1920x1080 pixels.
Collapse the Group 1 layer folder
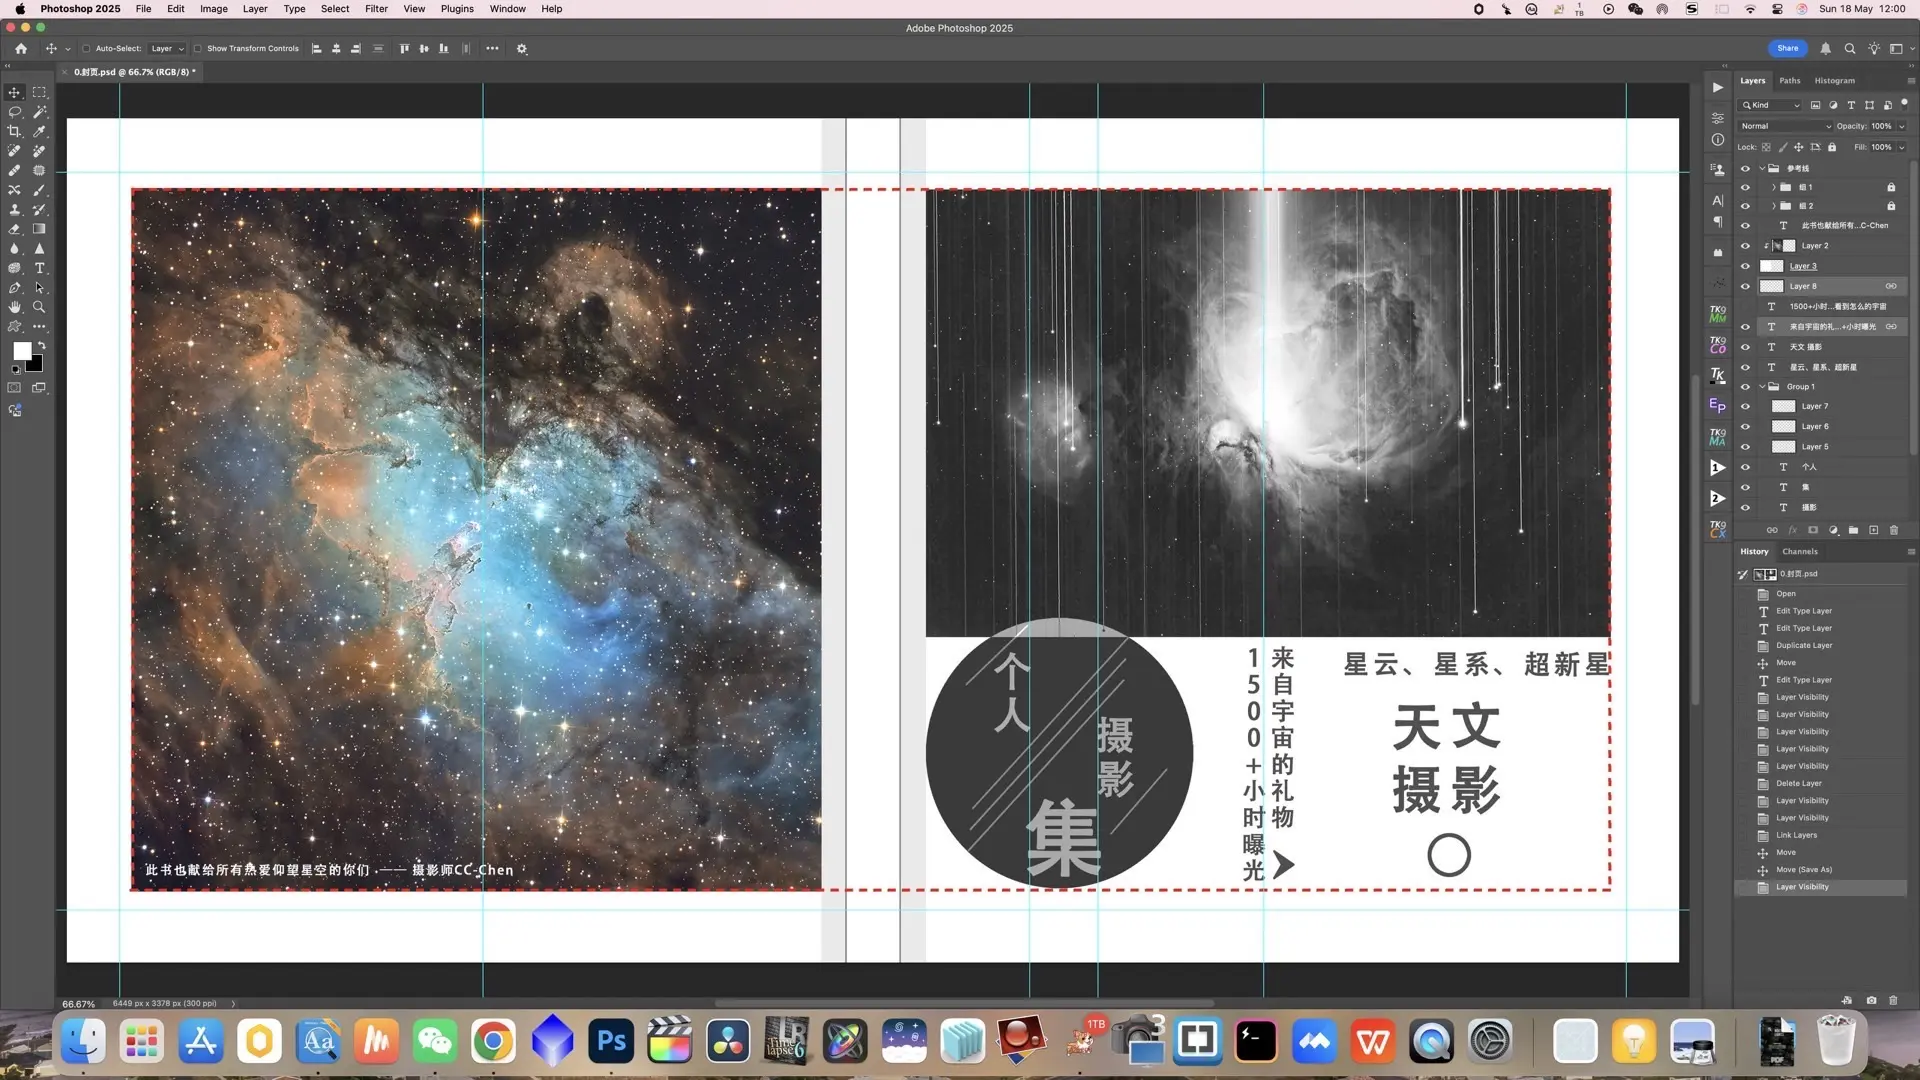coord(1762,387)
